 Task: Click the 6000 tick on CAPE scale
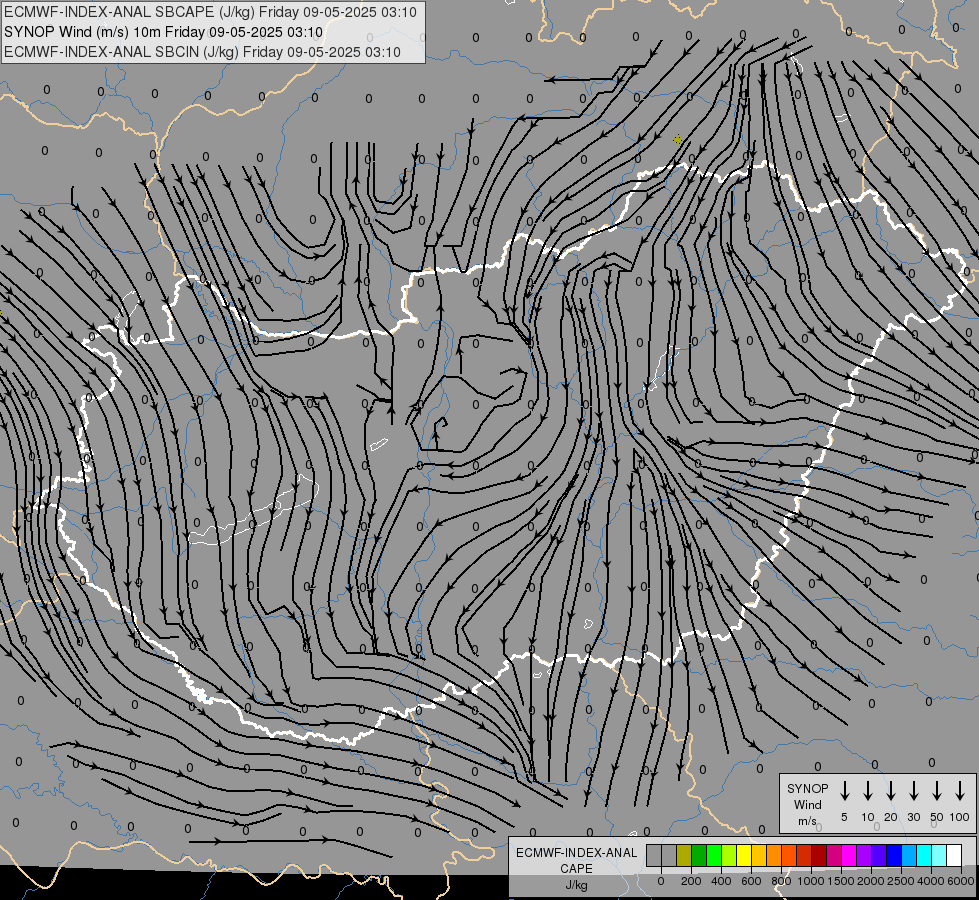tap(961, 881)
